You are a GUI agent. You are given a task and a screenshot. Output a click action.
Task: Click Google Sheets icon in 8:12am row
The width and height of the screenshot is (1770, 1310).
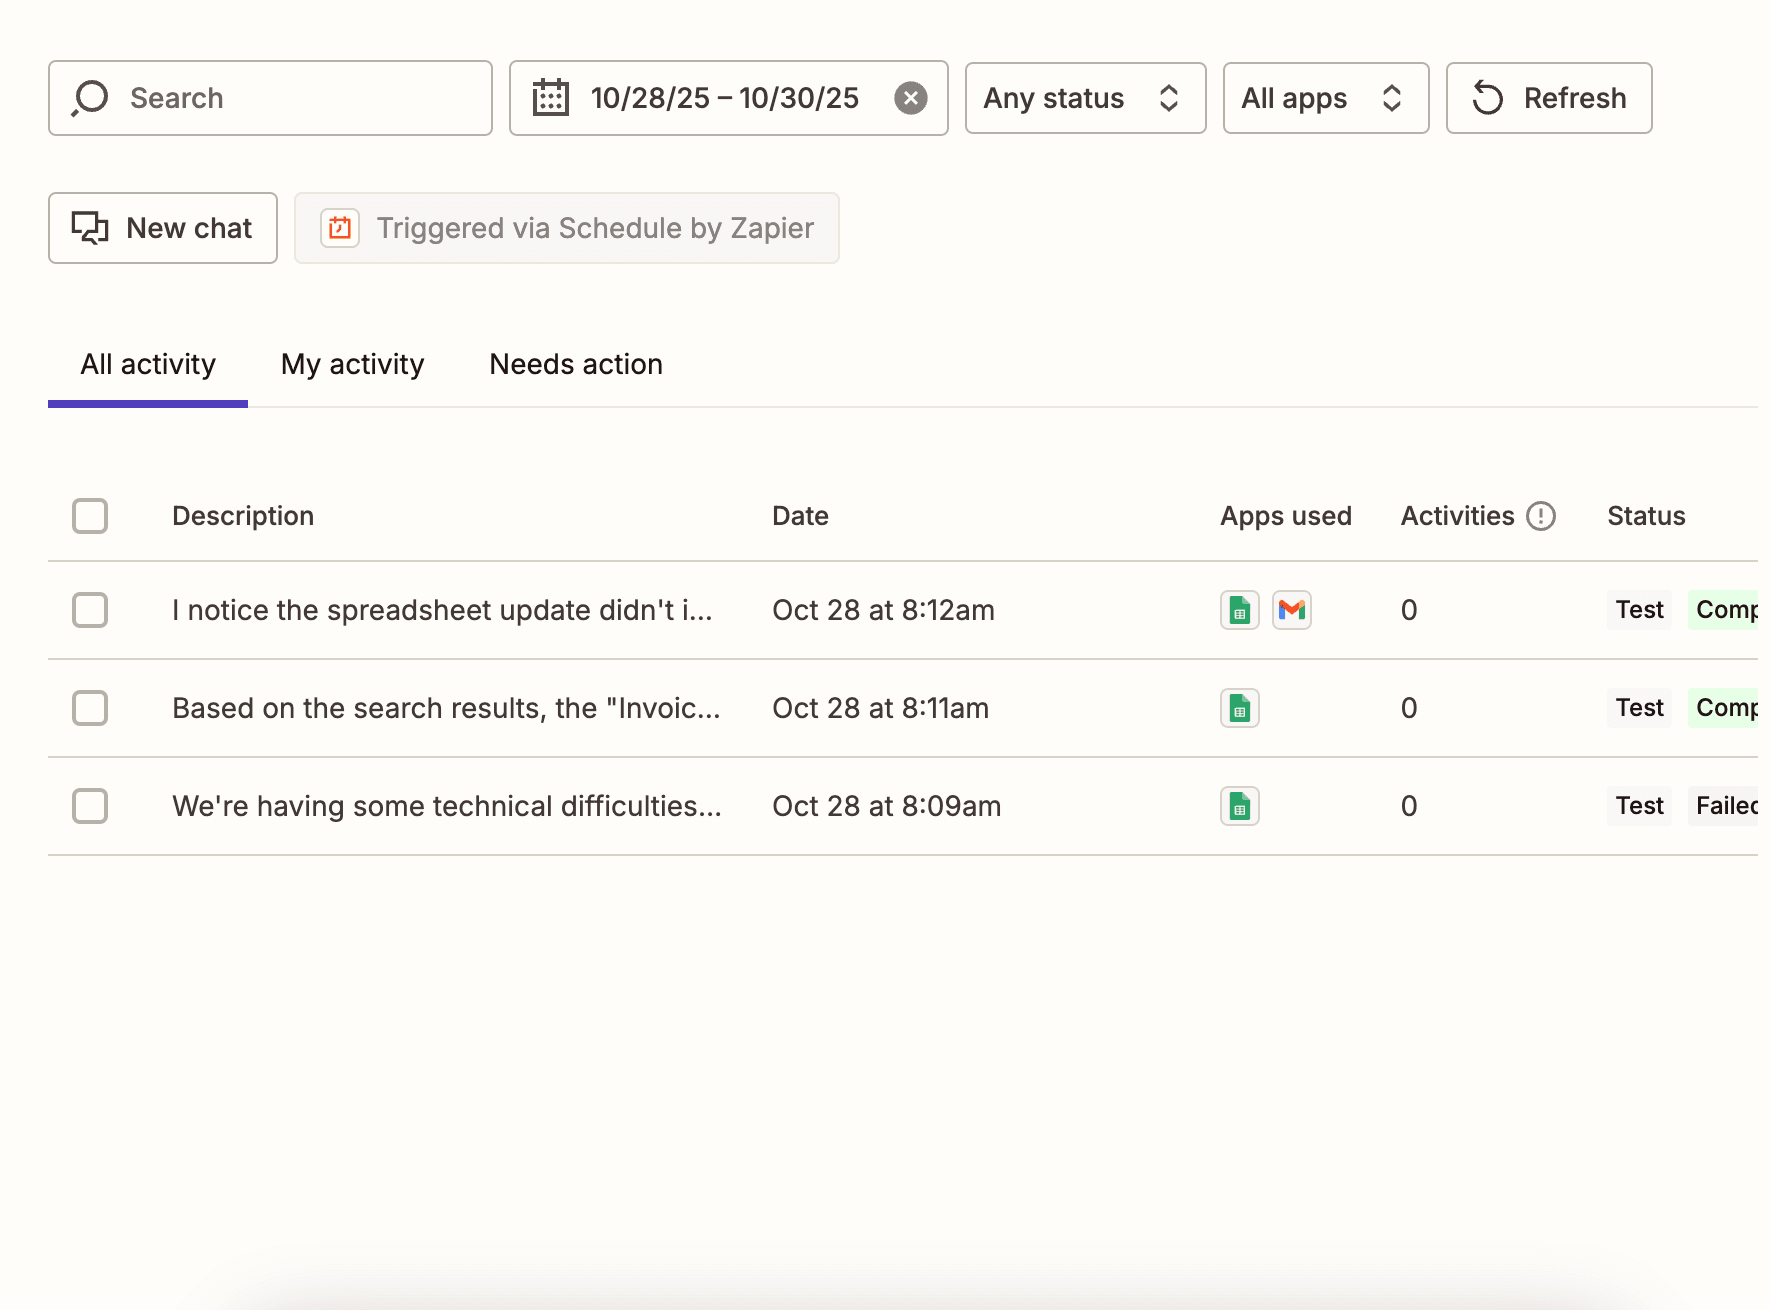pos(1240,610)
